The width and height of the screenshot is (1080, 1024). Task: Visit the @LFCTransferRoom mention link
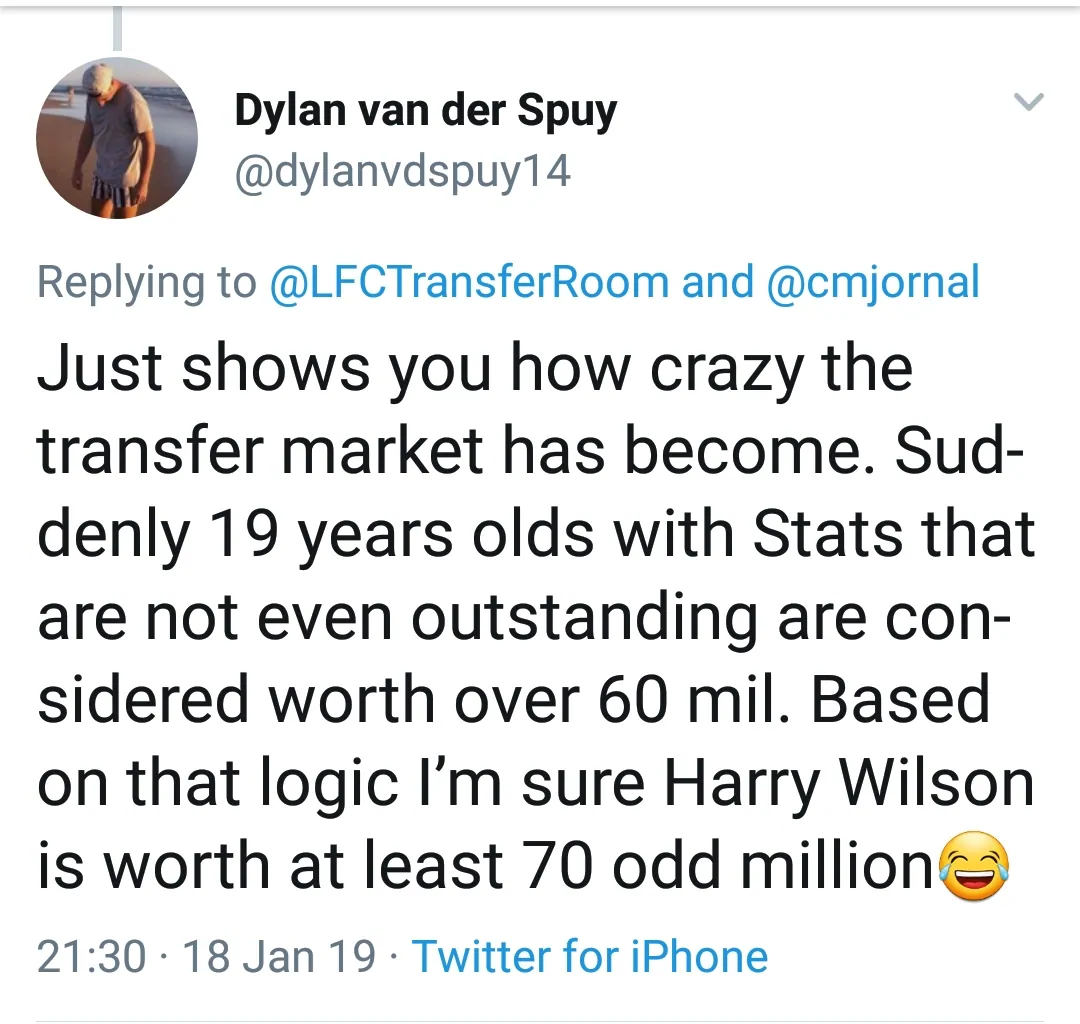pyautogui.click(x=469, y=282)
